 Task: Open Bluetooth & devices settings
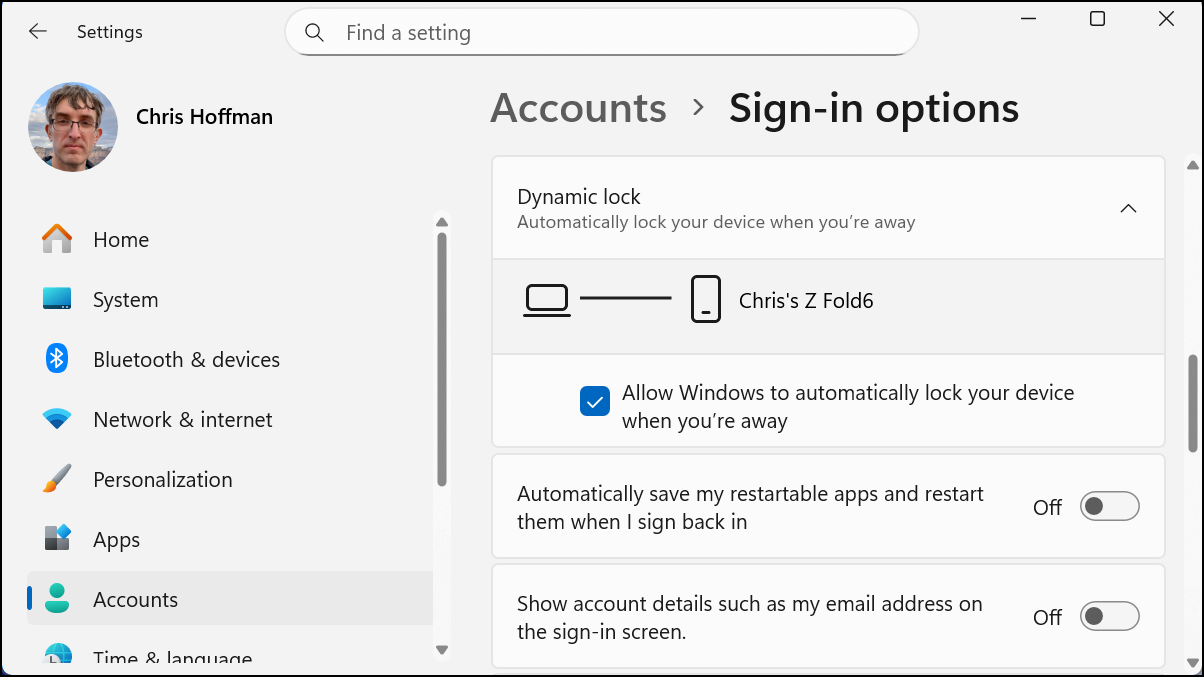186,359
